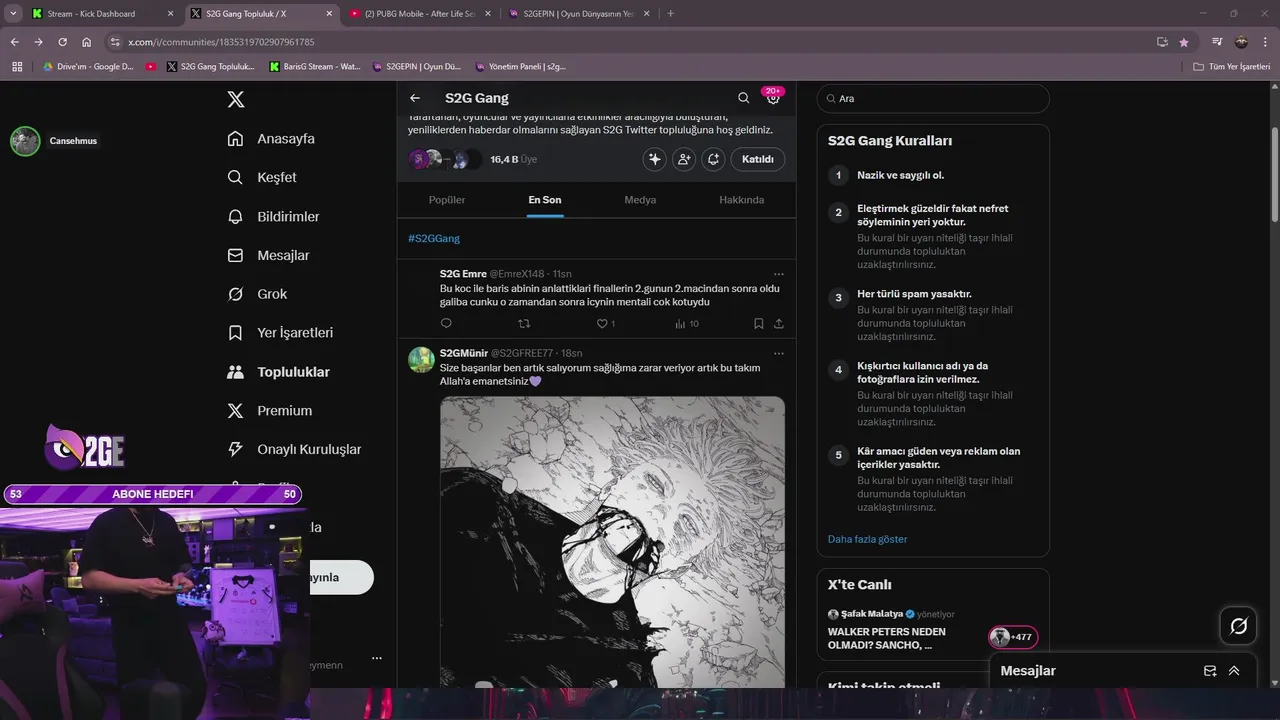Reply to S2G Emre's post
Image resolution: width=1280 pixels, height=720 pixels.
coord(446,323)
